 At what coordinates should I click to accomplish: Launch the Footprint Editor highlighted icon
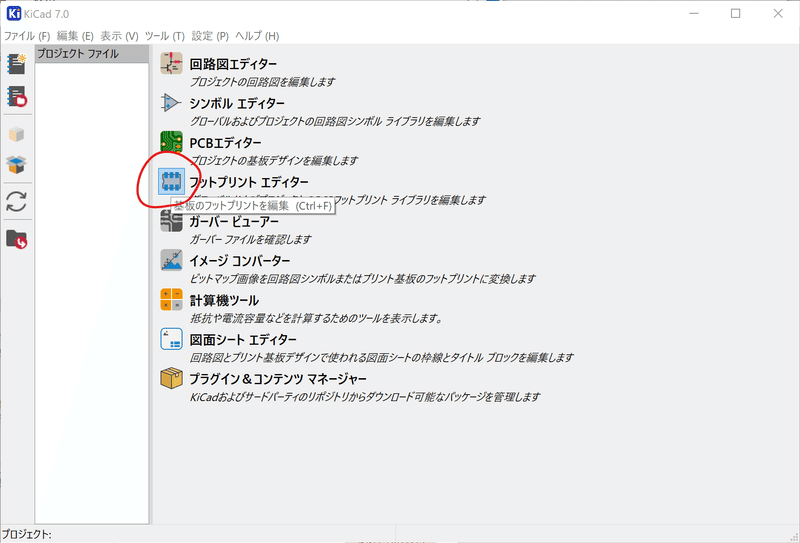[x=171, y=182]
